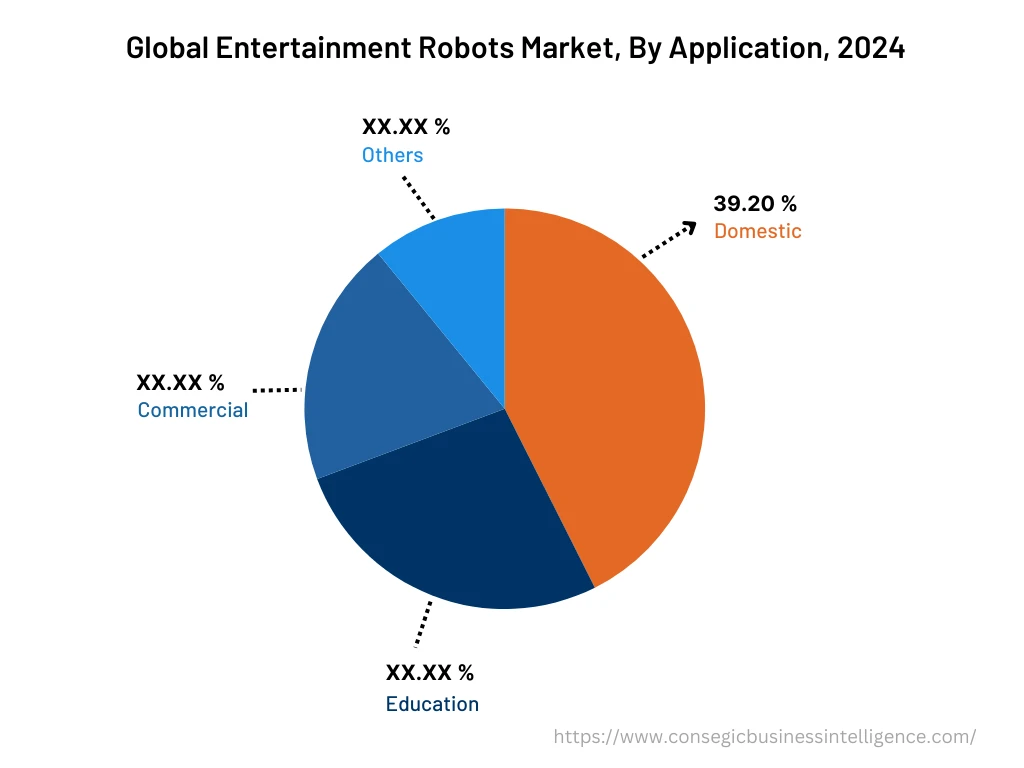Click the Others label text
This screenshot has width=1024, height=768.
pos(392,155)
